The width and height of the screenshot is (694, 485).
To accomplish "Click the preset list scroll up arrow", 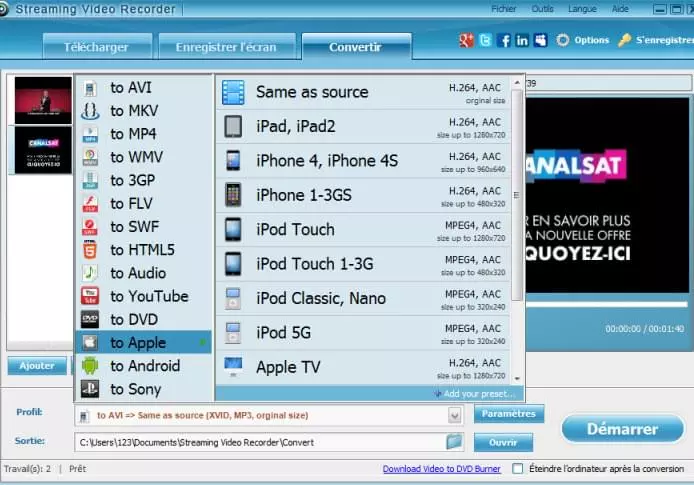I will tap(517, 83).
